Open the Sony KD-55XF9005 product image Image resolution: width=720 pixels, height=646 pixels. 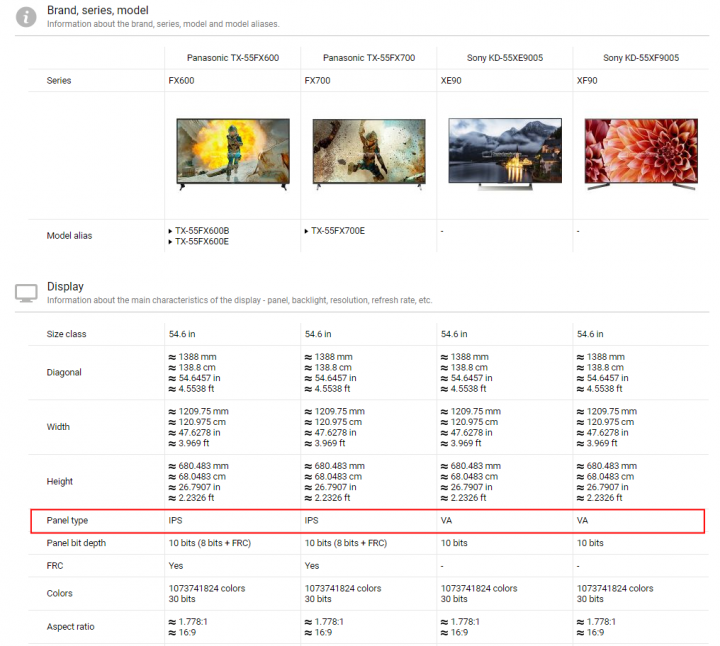[x=641, y=154]
